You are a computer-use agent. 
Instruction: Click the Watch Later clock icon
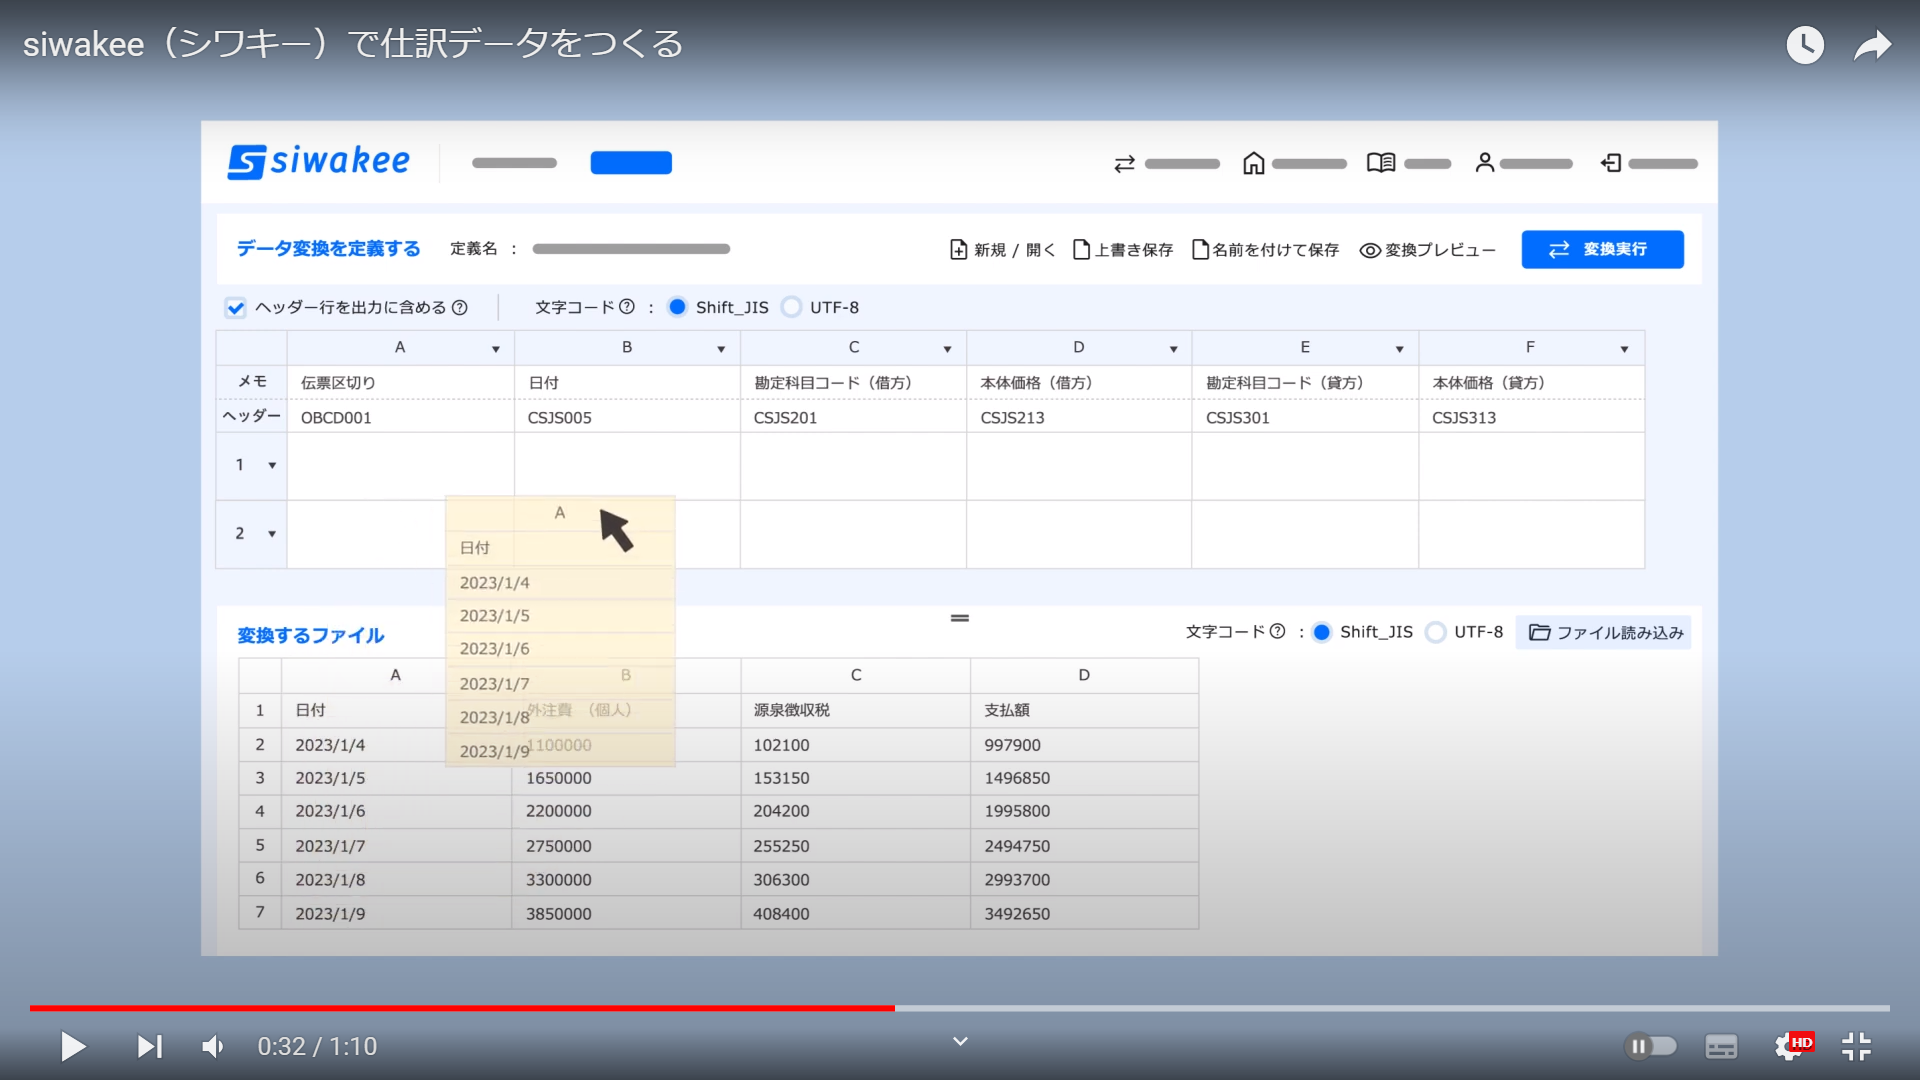1805,45
